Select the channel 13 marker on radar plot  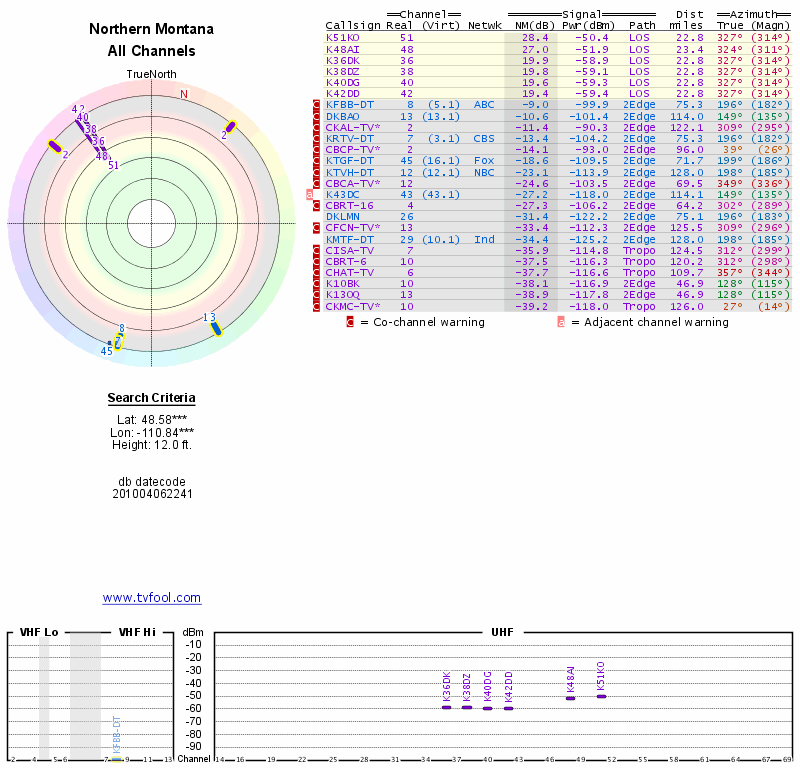pyautogui.click(x=215, y=330)
